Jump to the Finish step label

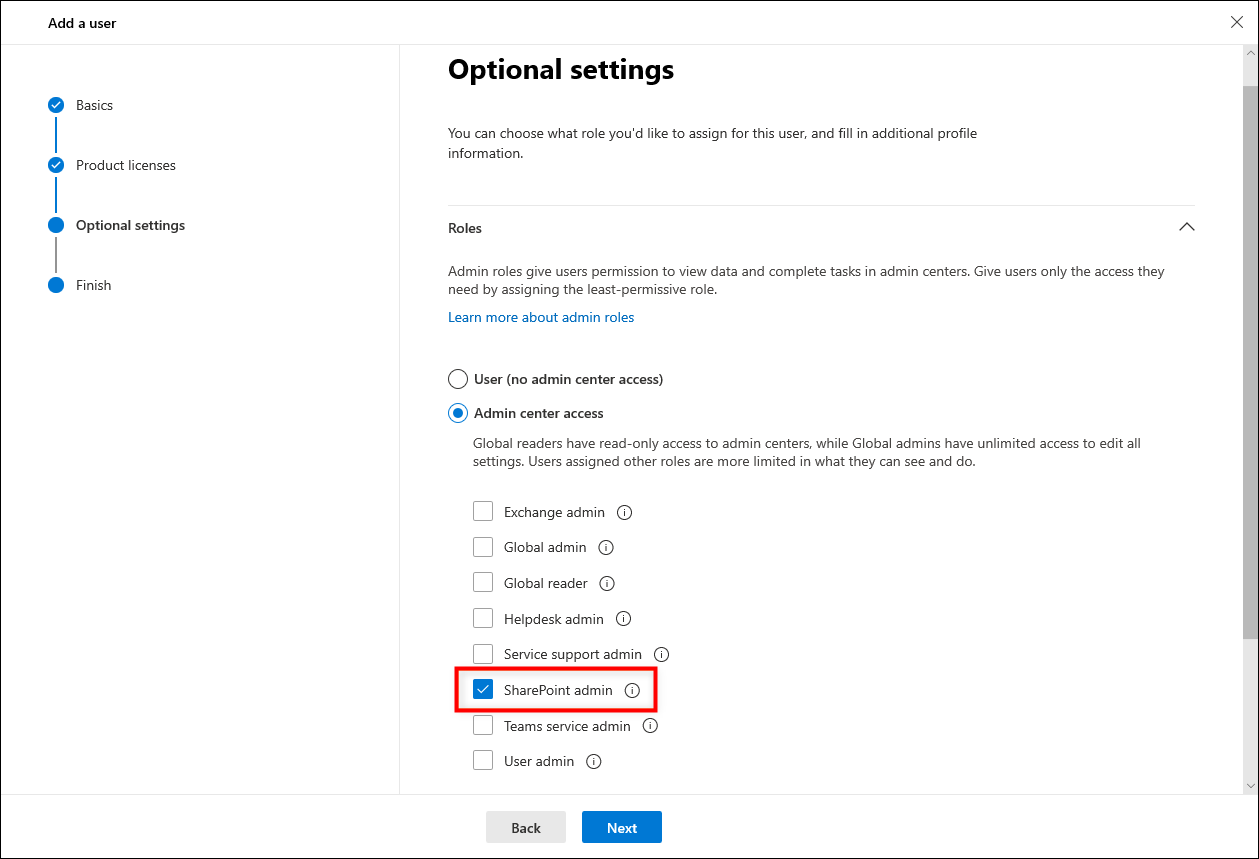click(93, 285)
